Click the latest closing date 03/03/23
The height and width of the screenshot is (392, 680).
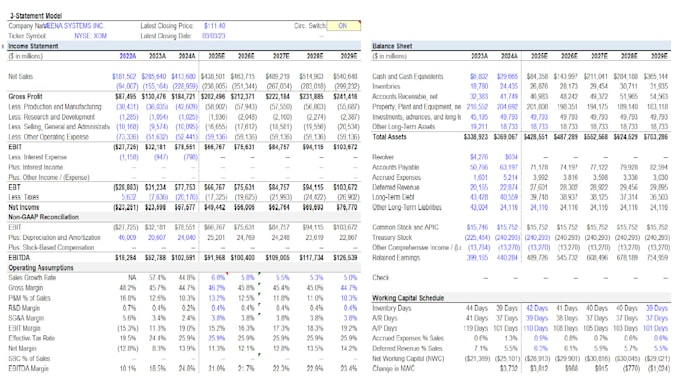point(213,36)
